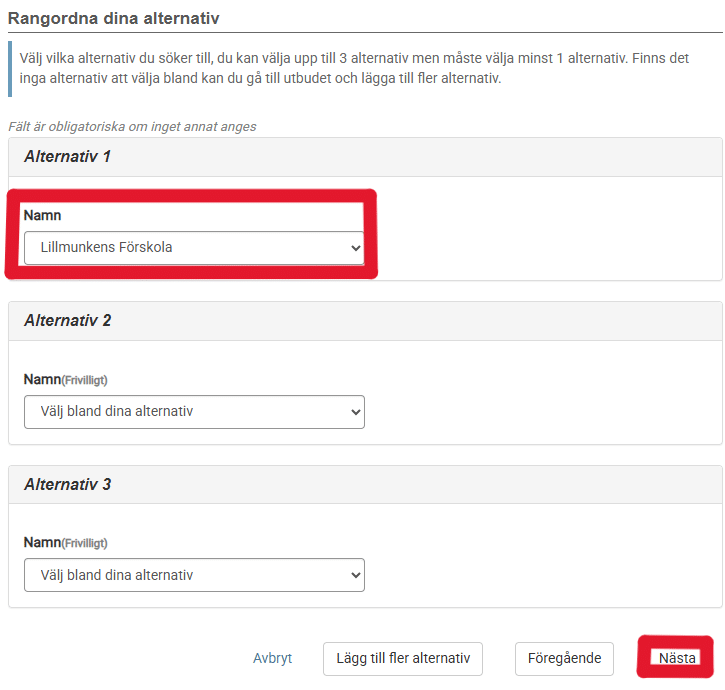725x690 pixels.
Task: Click the 'Rangordna dina alternativ' heading
Action: [x=114, y=18]
